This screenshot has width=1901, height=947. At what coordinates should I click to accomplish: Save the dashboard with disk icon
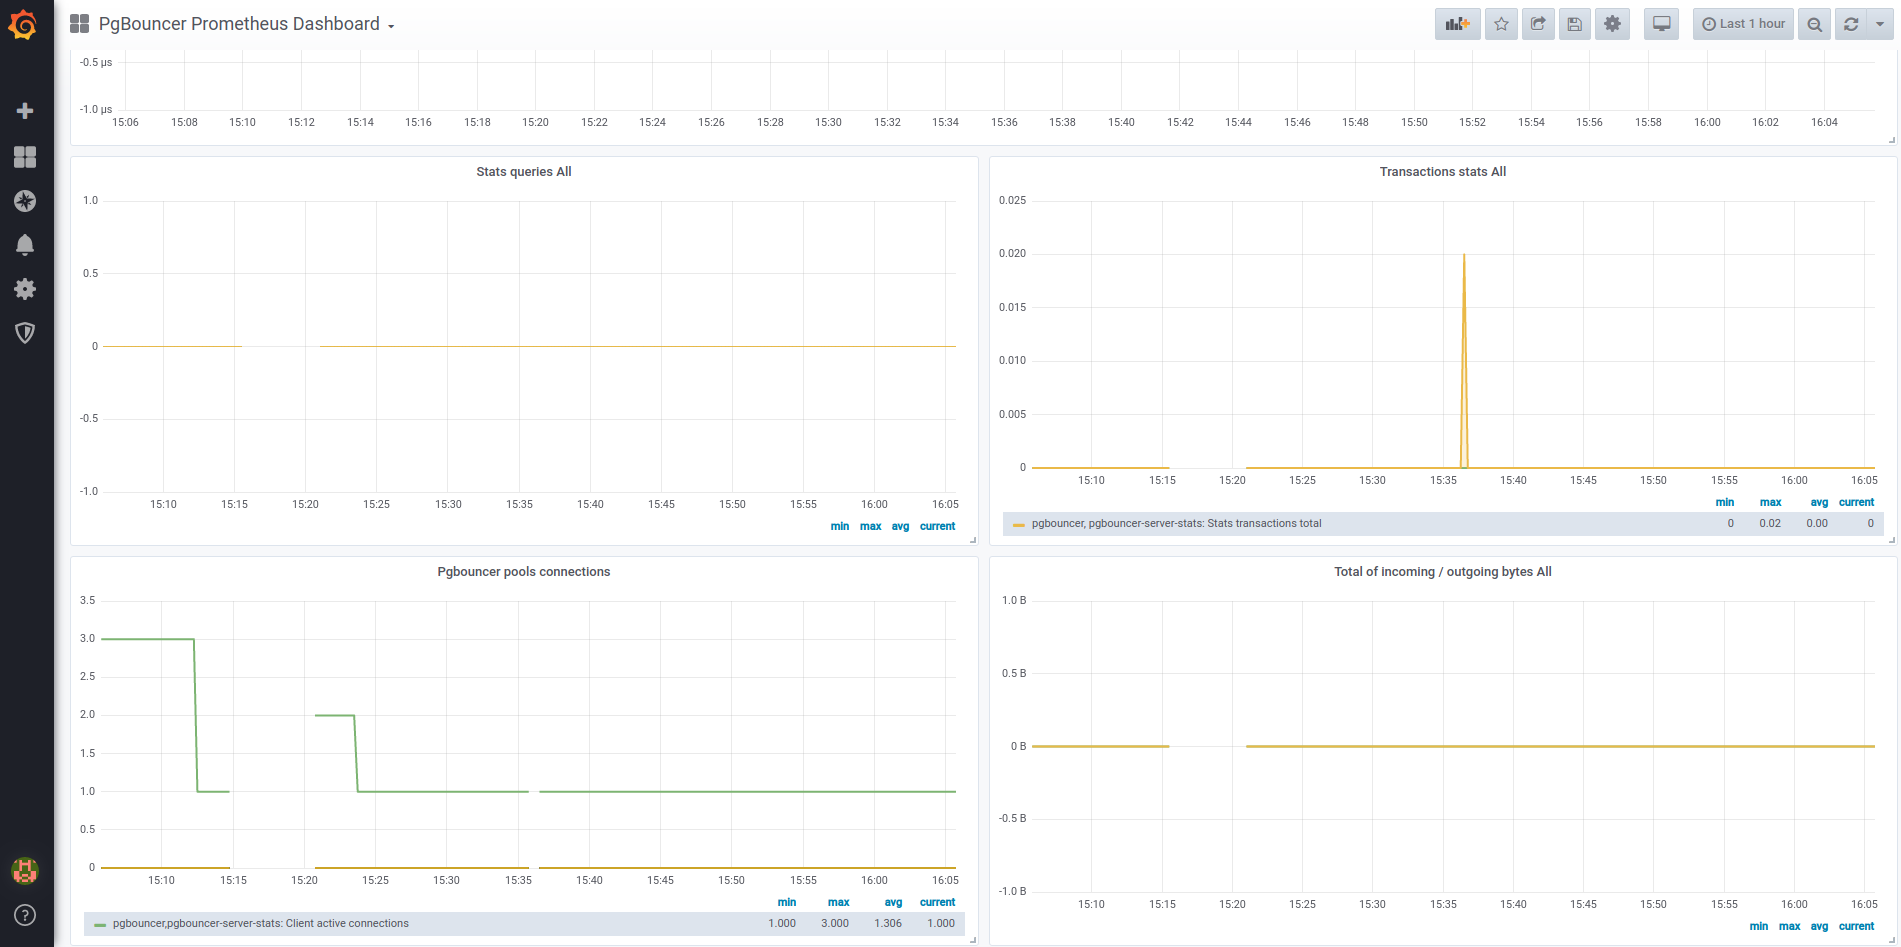point(1575,24)
